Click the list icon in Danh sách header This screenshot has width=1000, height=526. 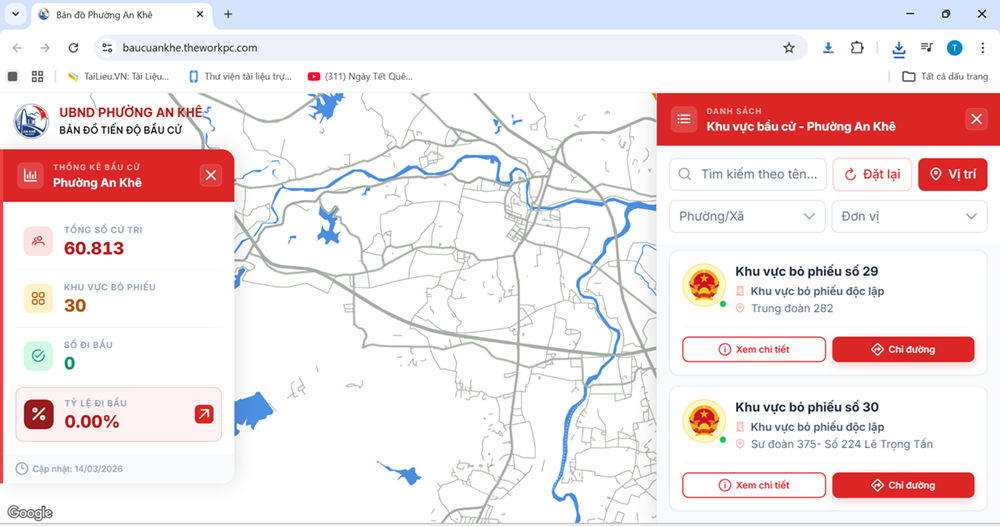pyautogui.click(x=684, y=119)
